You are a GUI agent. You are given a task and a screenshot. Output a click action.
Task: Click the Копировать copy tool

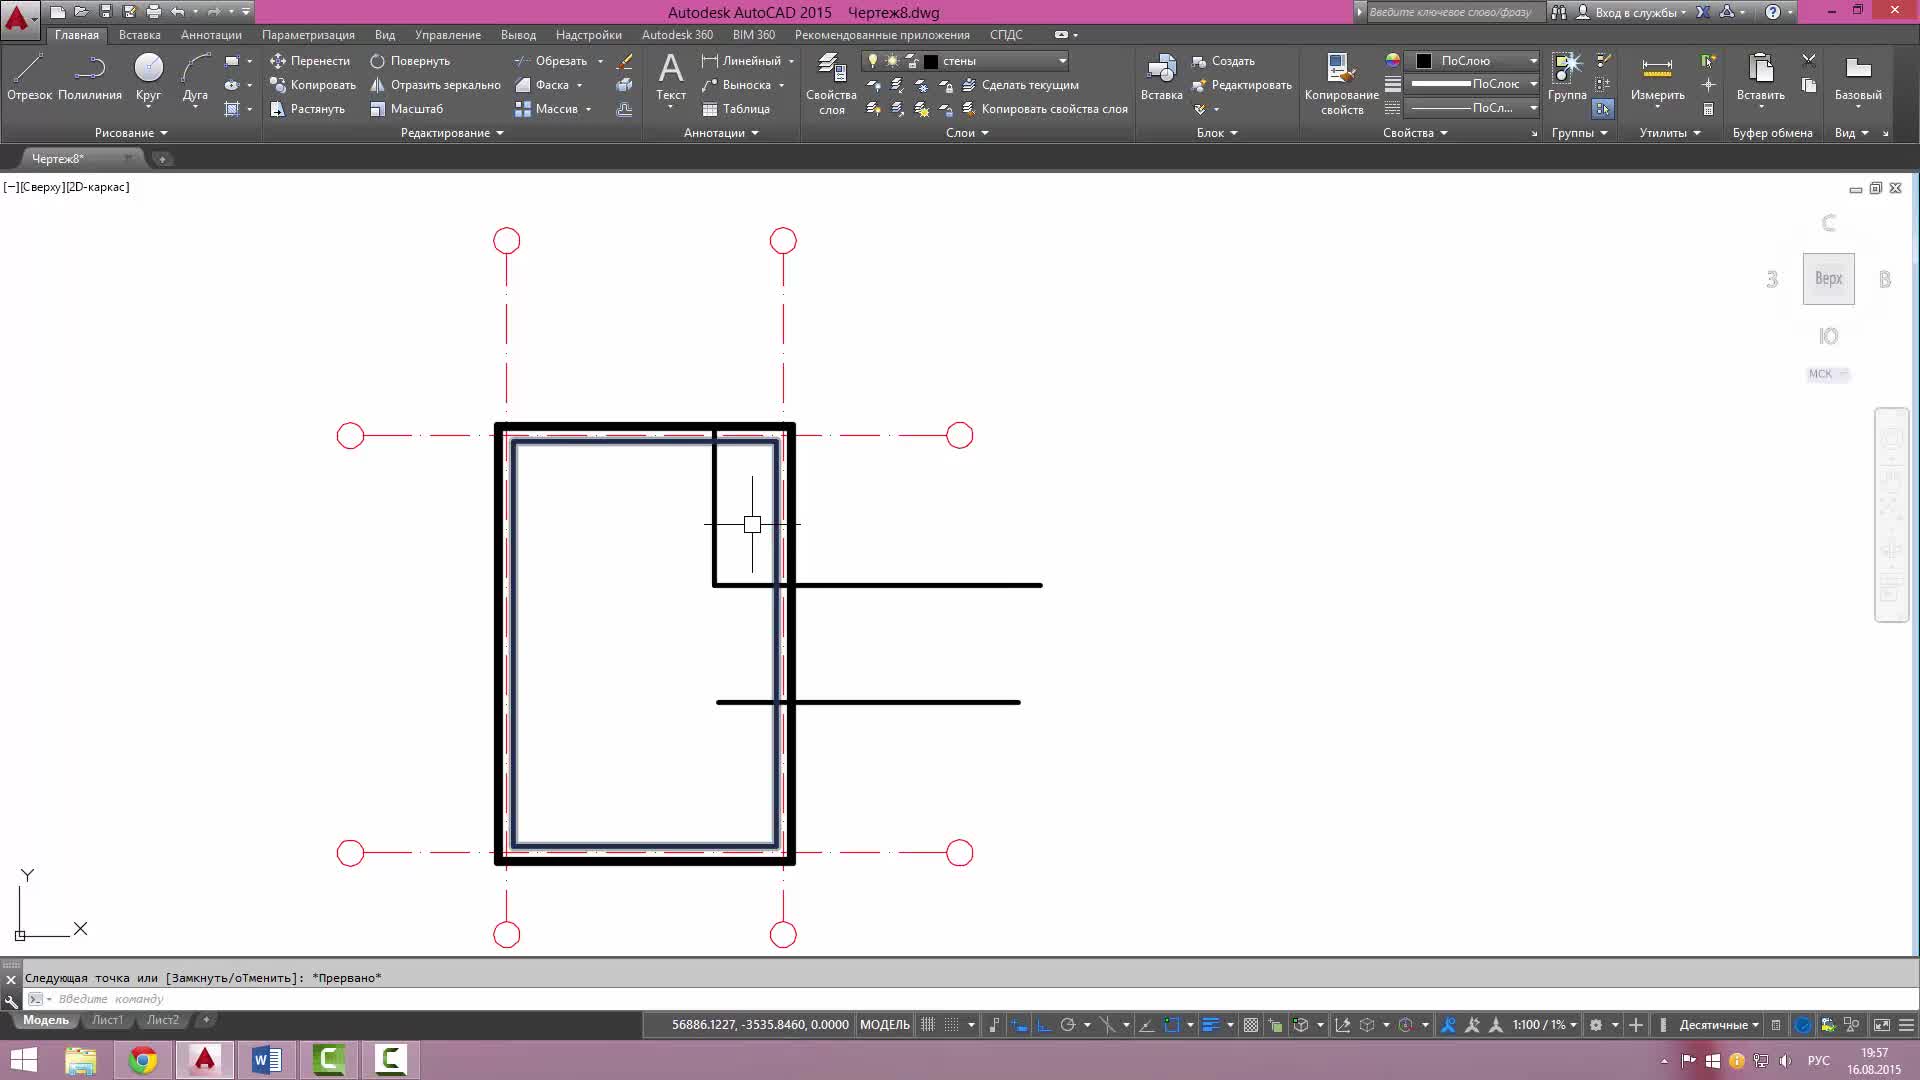(x=312, y=85)
